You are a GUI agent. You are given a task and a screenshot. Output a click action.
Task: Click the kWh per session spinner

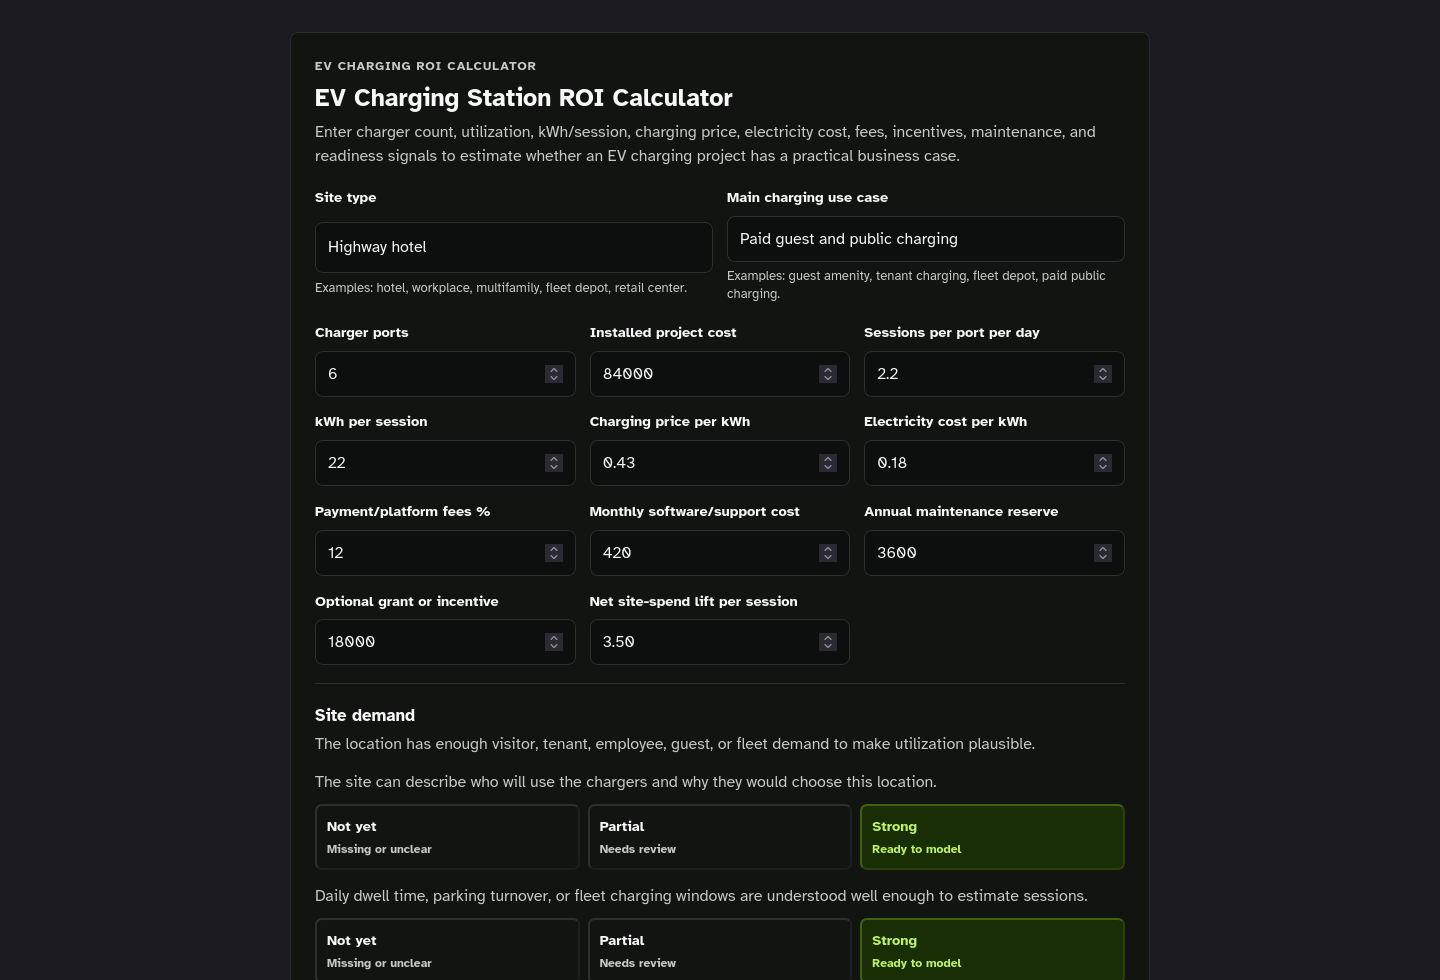coord(554,463)
